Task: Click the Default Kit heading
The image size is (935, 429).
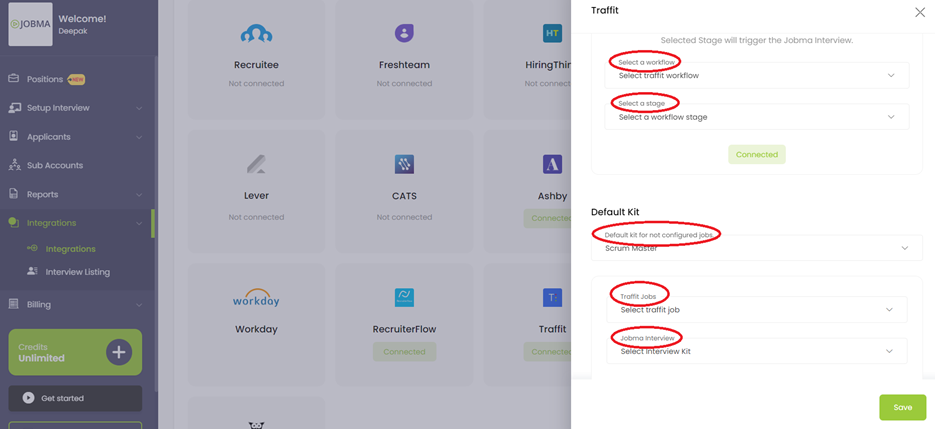Action: [615, 212]
